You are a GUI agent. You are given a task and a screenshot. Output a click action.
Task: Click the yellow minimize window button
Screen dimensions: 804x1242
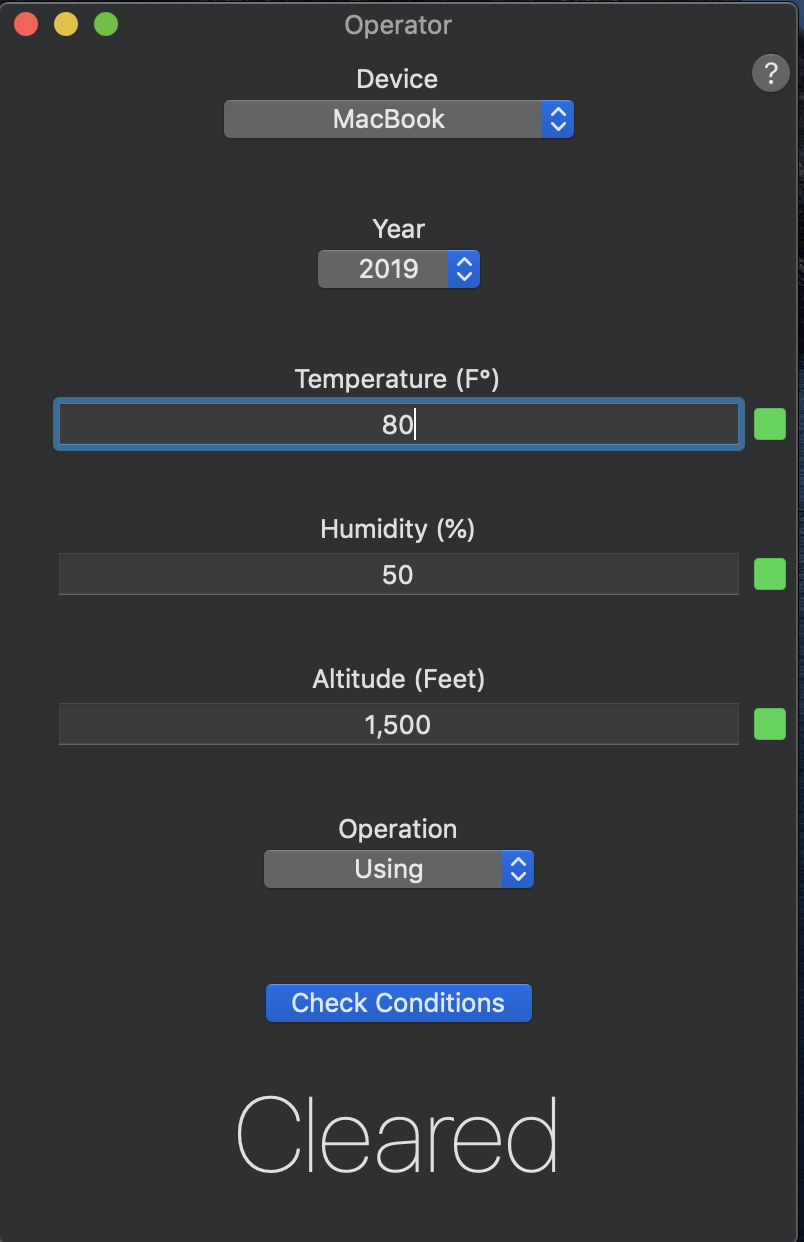[x=66, y=25]
